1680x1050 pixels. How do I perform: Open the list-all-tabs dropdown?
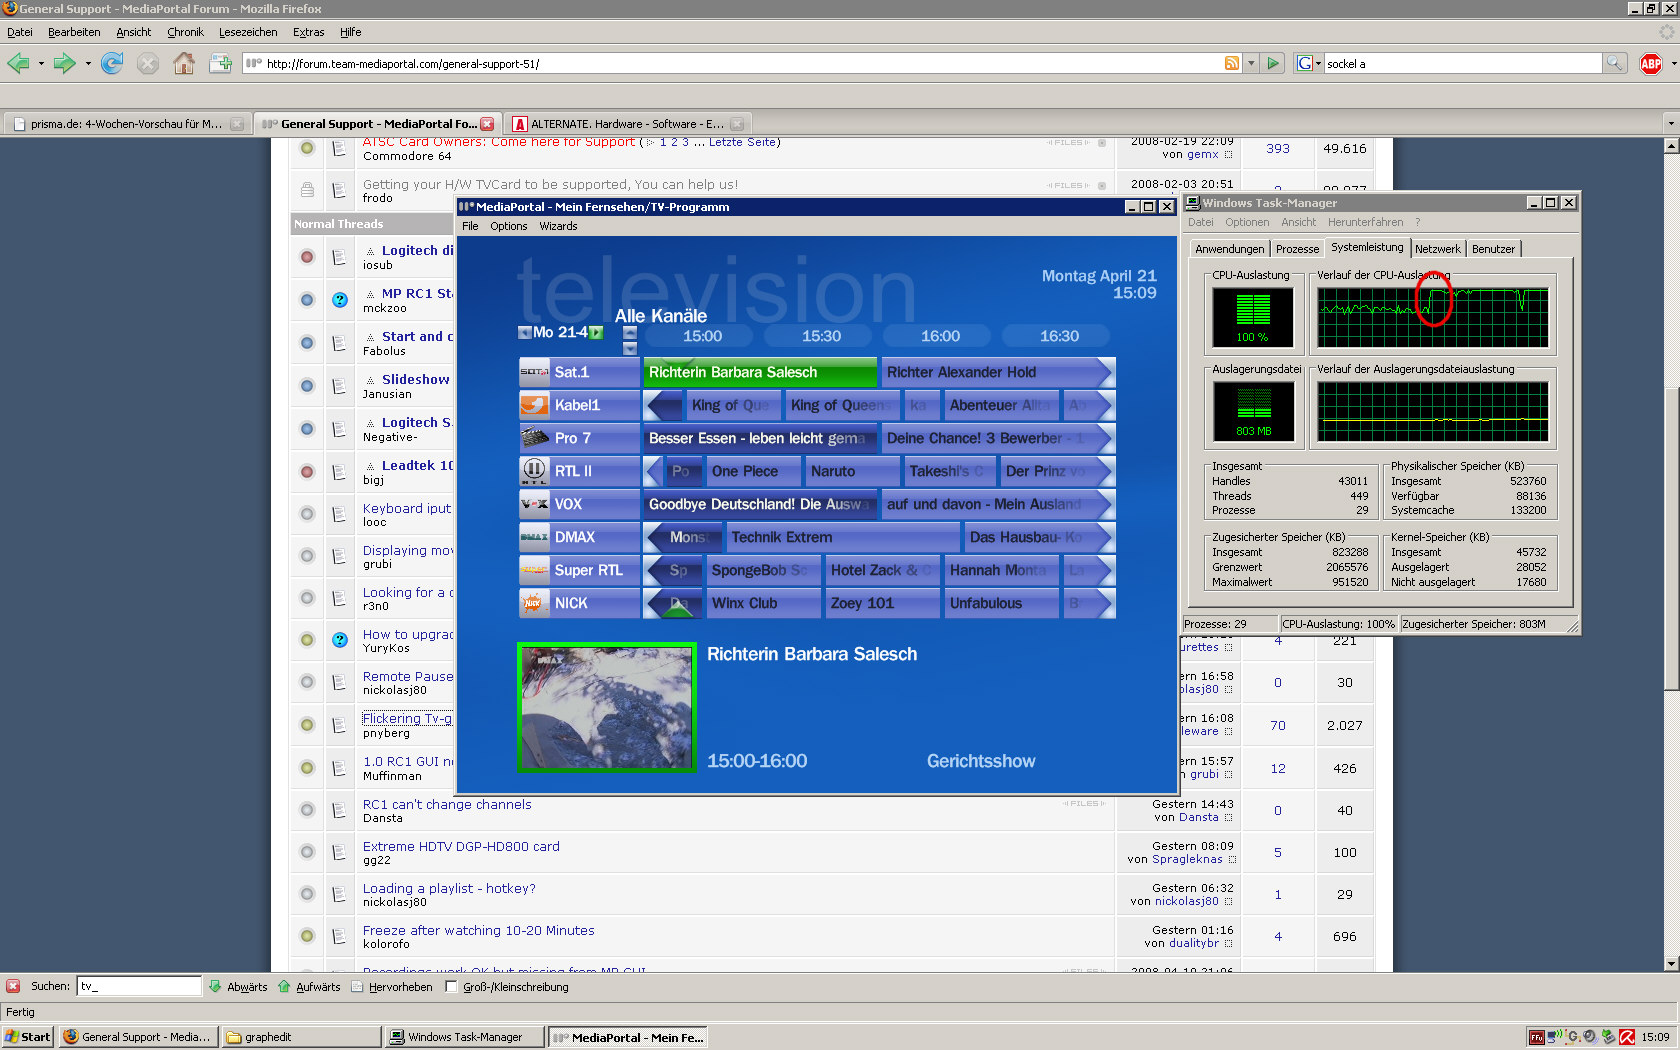pyautogui.click(x=1670, y=124)
